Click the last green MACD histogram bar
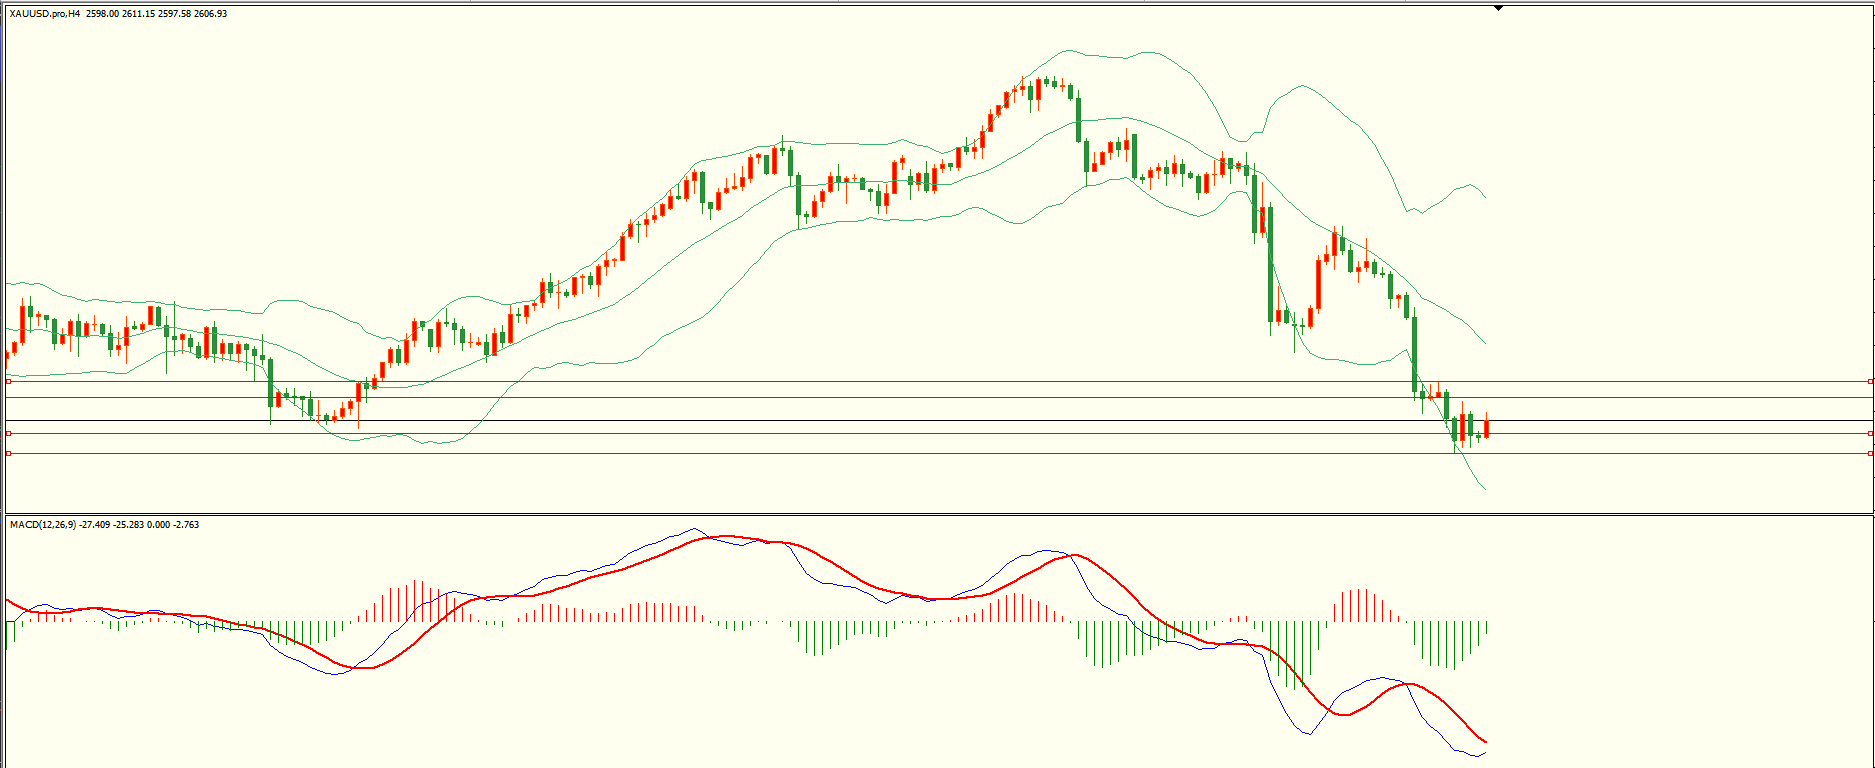 tap(1487, 628)
